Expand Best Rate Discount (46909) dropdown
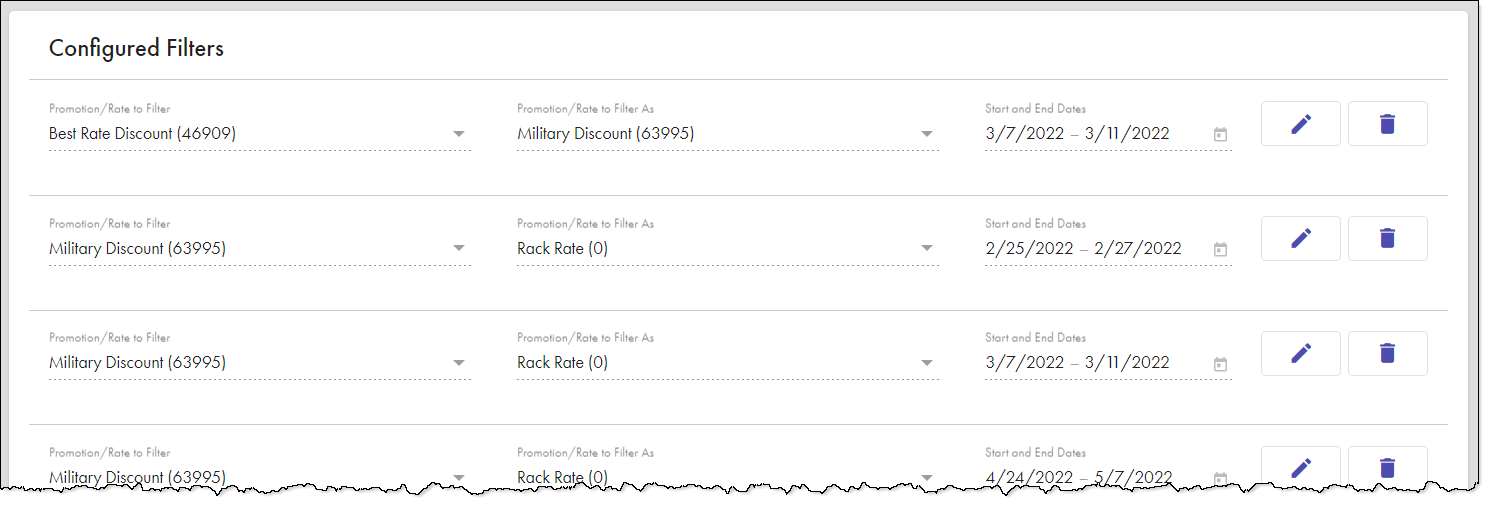1486x505 pixels. tap(459, 134)
